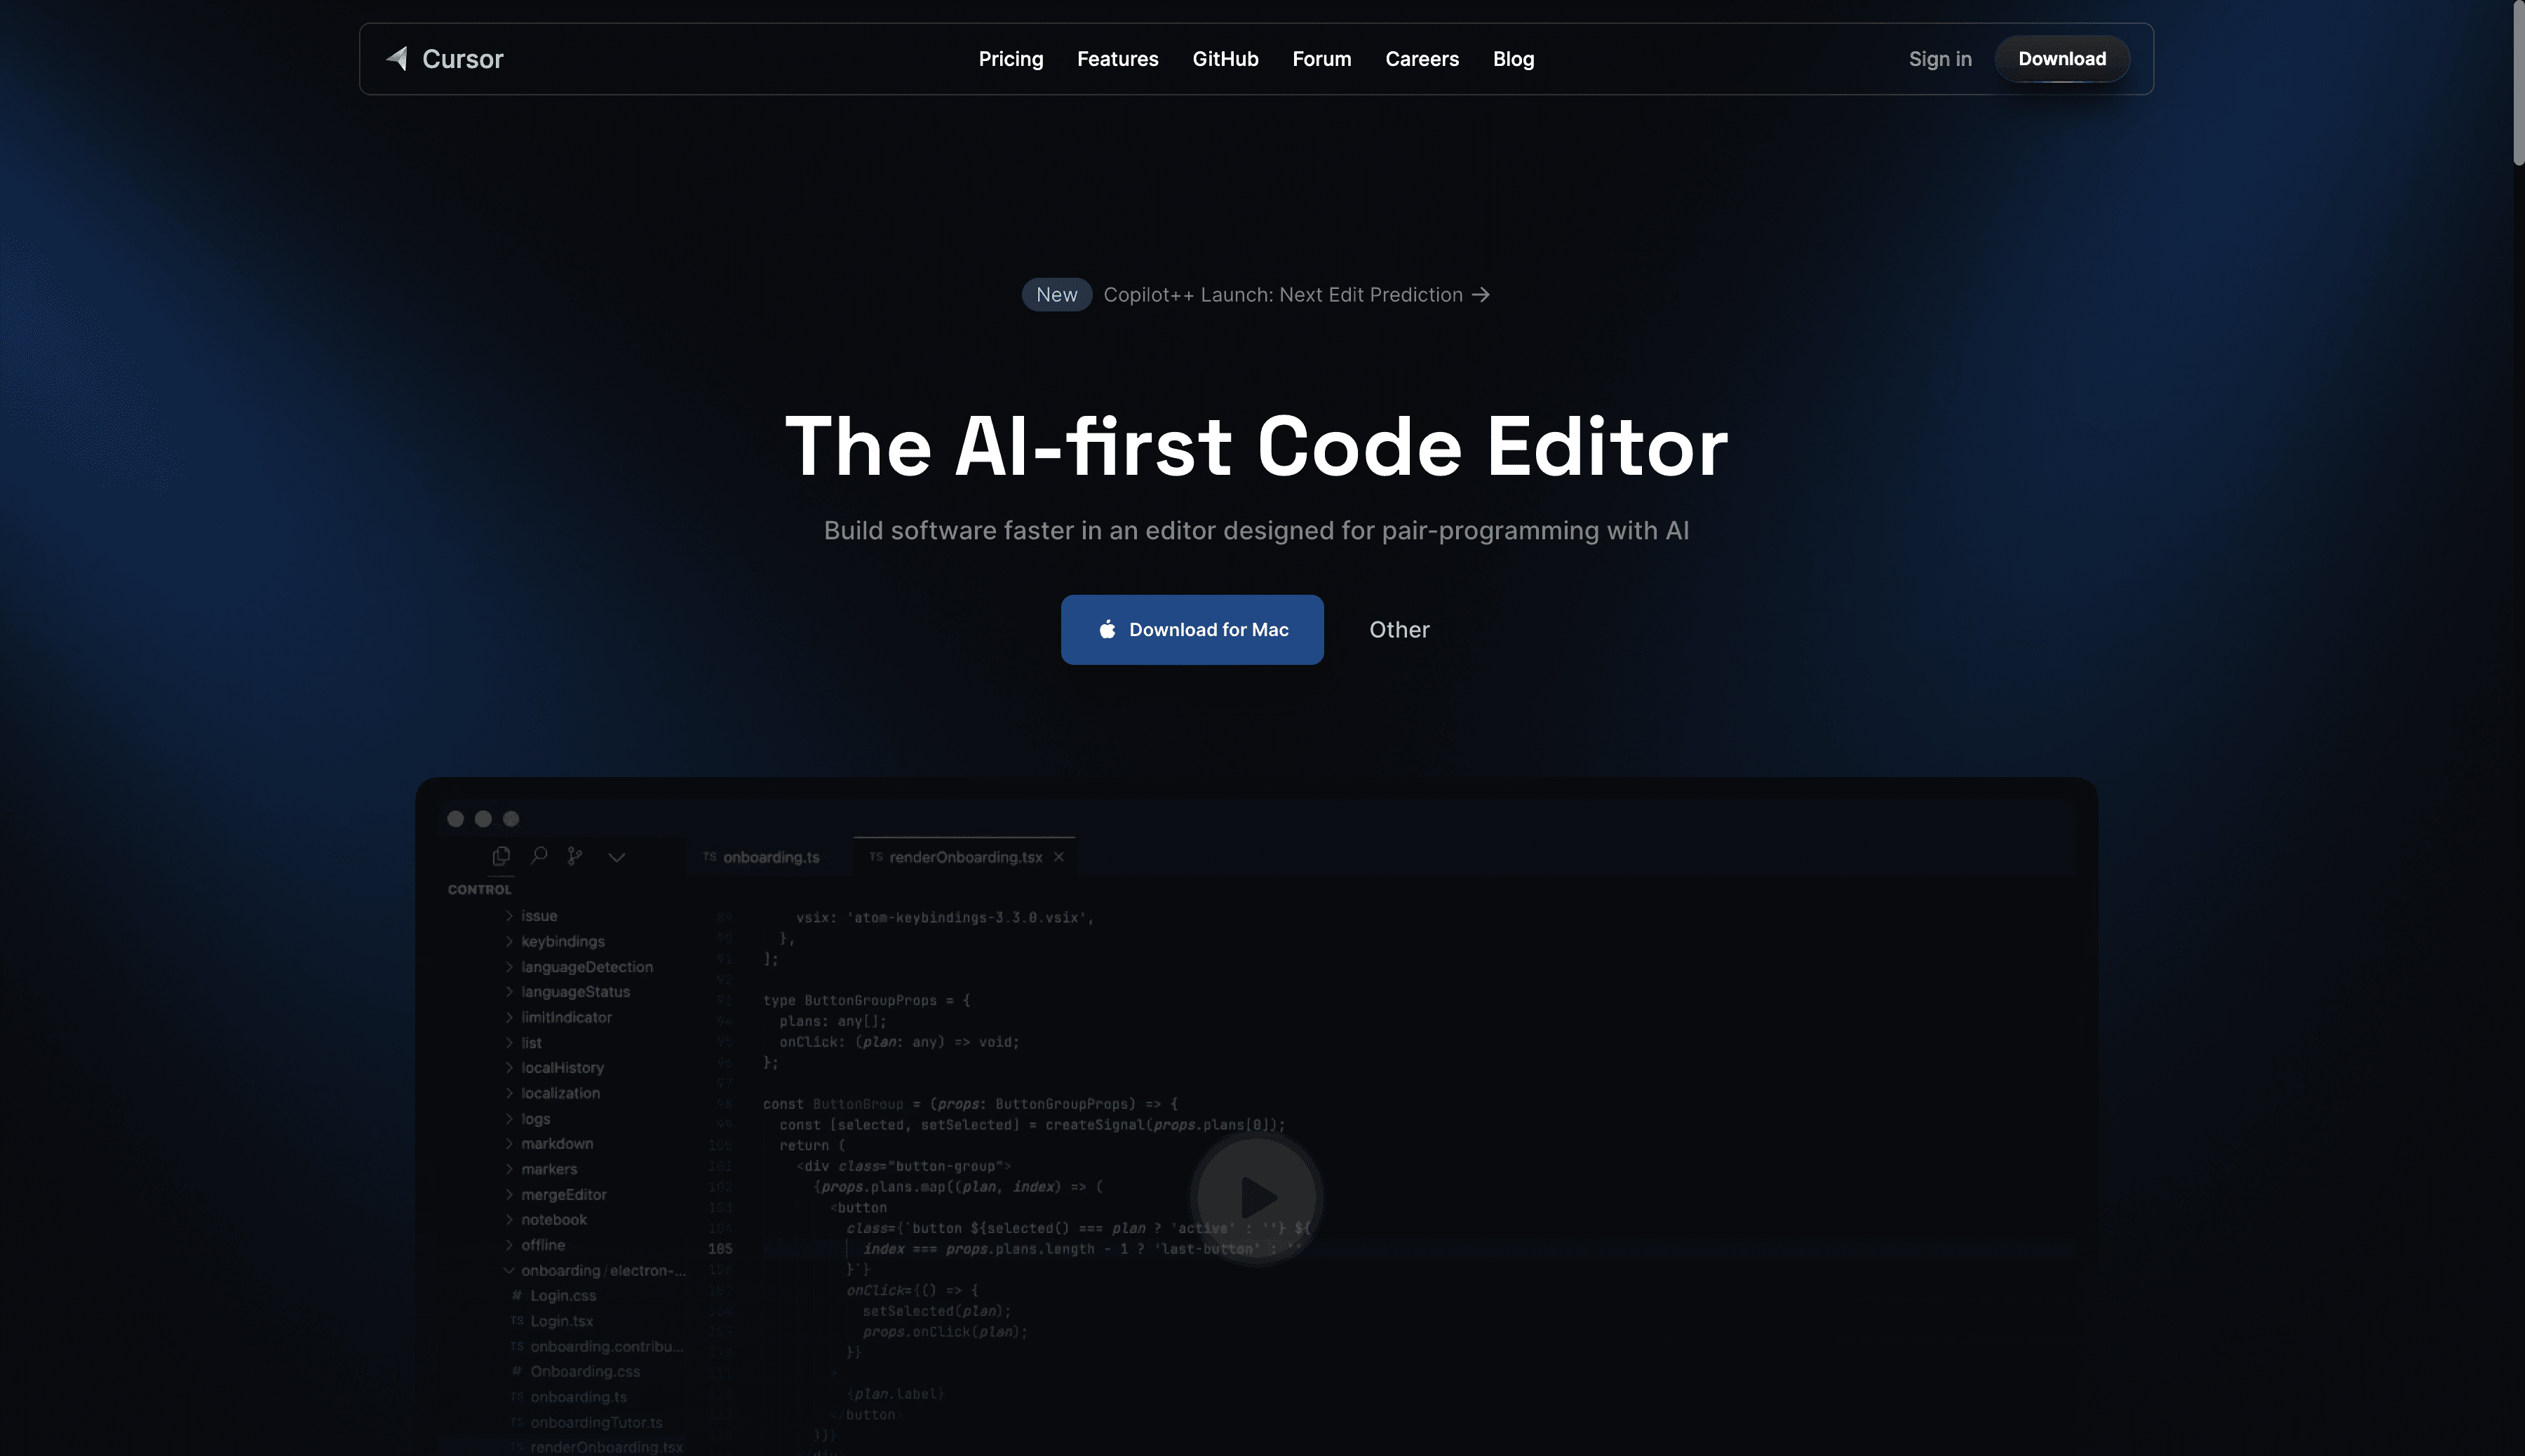Click the Apple logo icon
This screenshot has width=2525, height=1456.
coord(1107,629)
